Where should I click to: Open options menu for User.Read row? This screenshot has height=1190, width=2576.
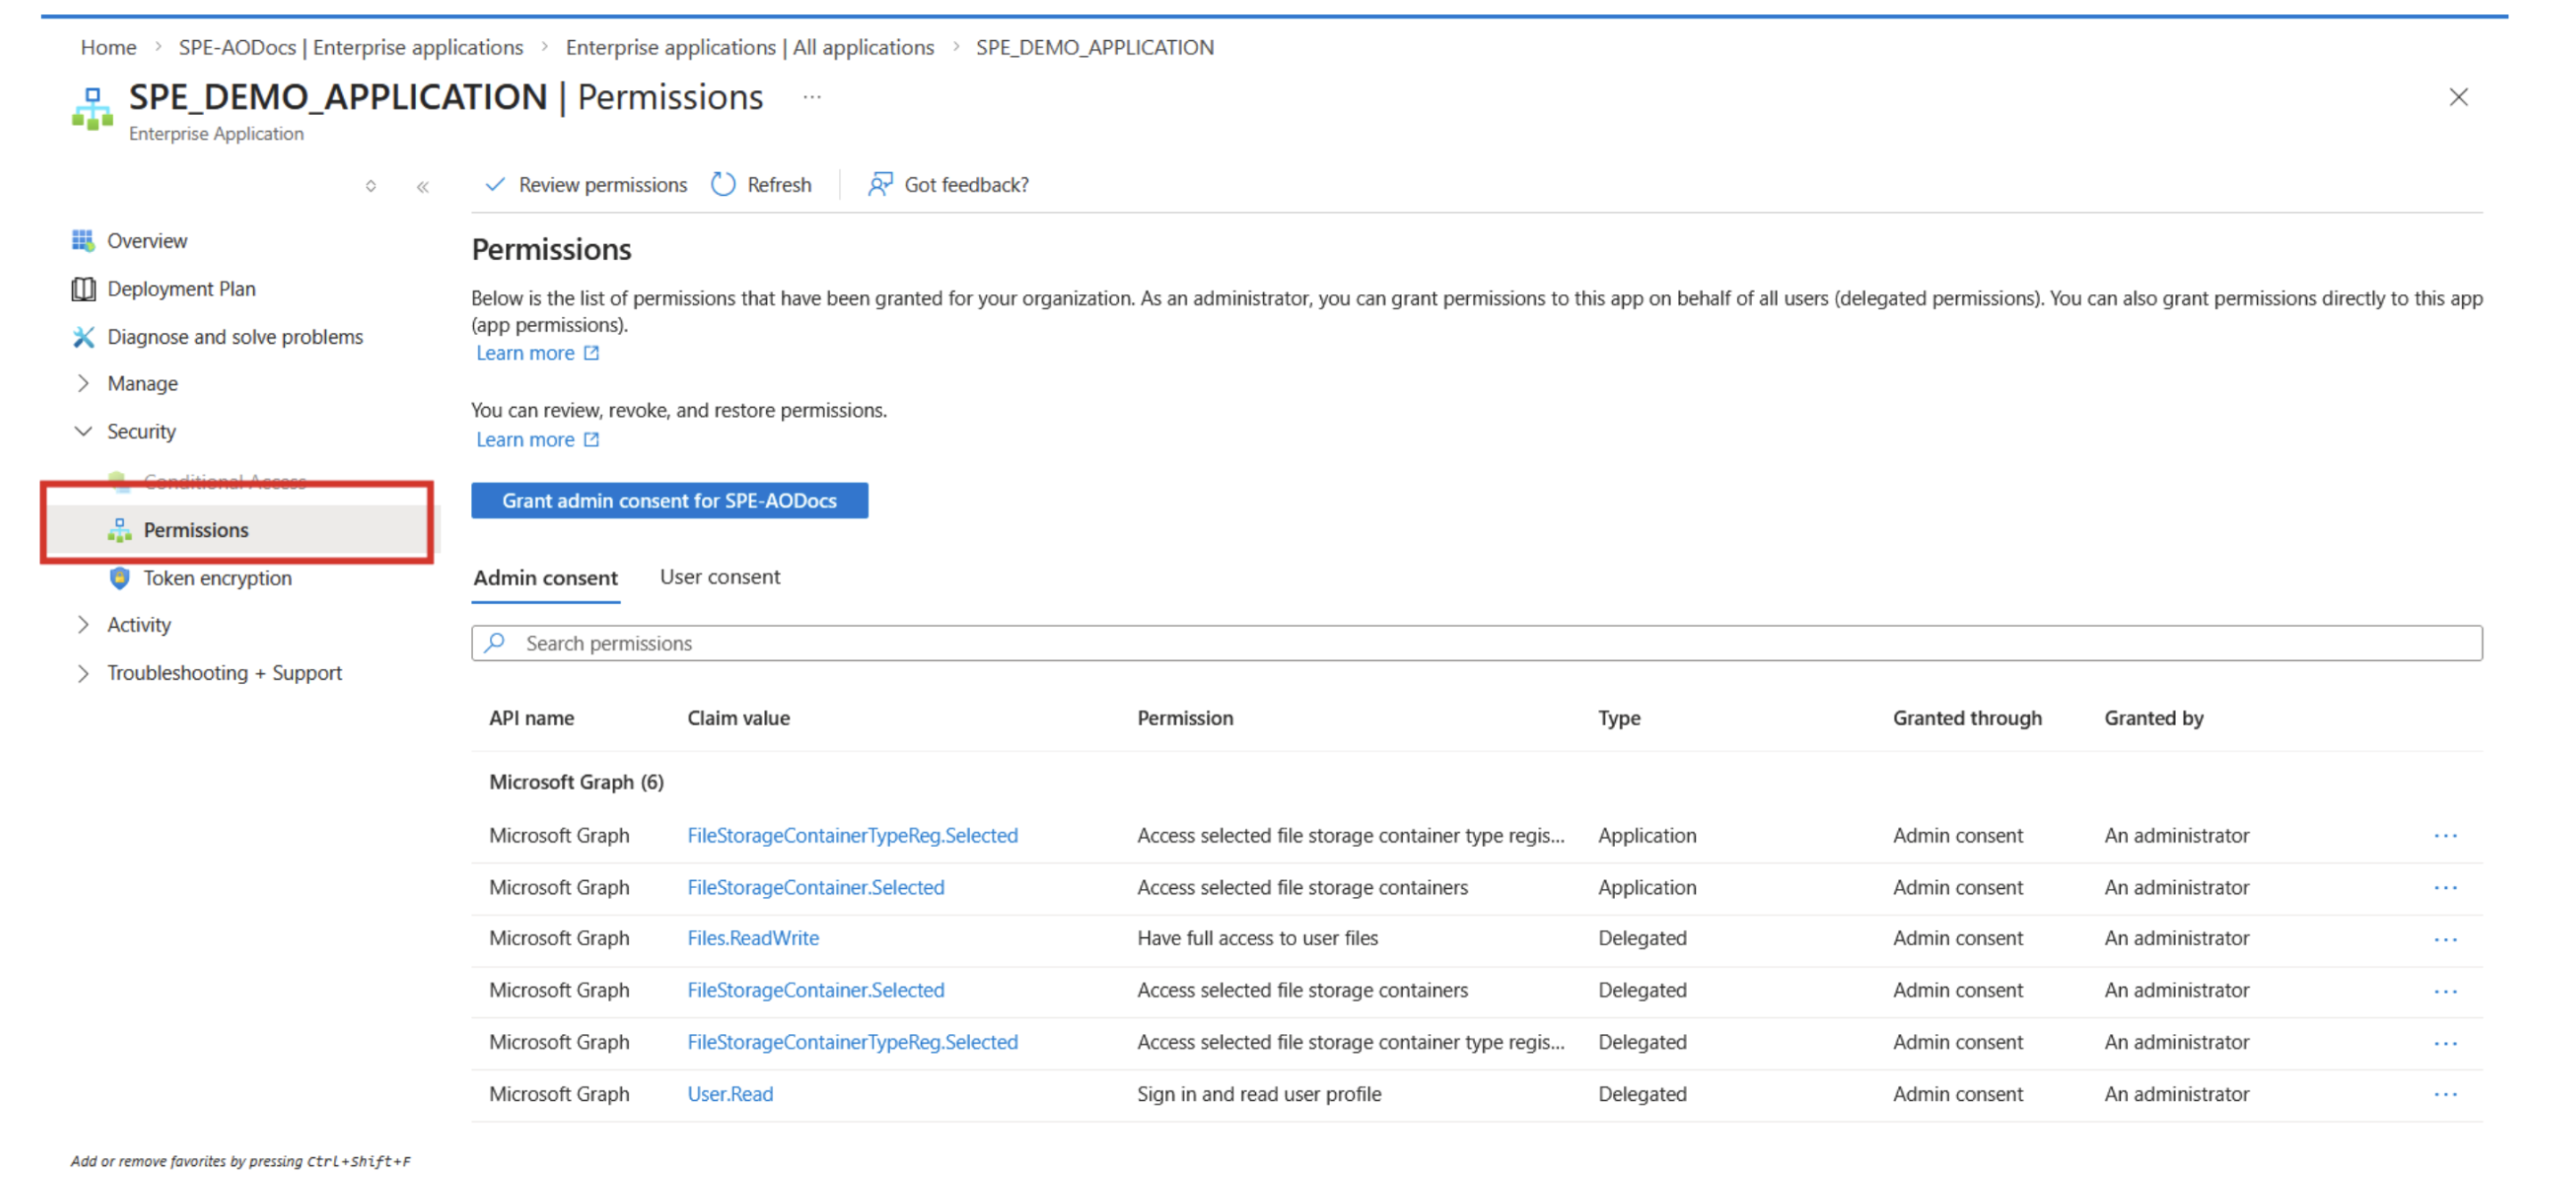click(2445, 1095)
